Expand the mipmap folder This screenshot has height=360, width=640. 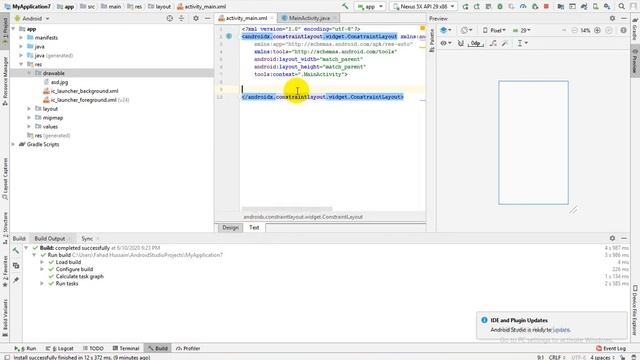tap(29, 118)
